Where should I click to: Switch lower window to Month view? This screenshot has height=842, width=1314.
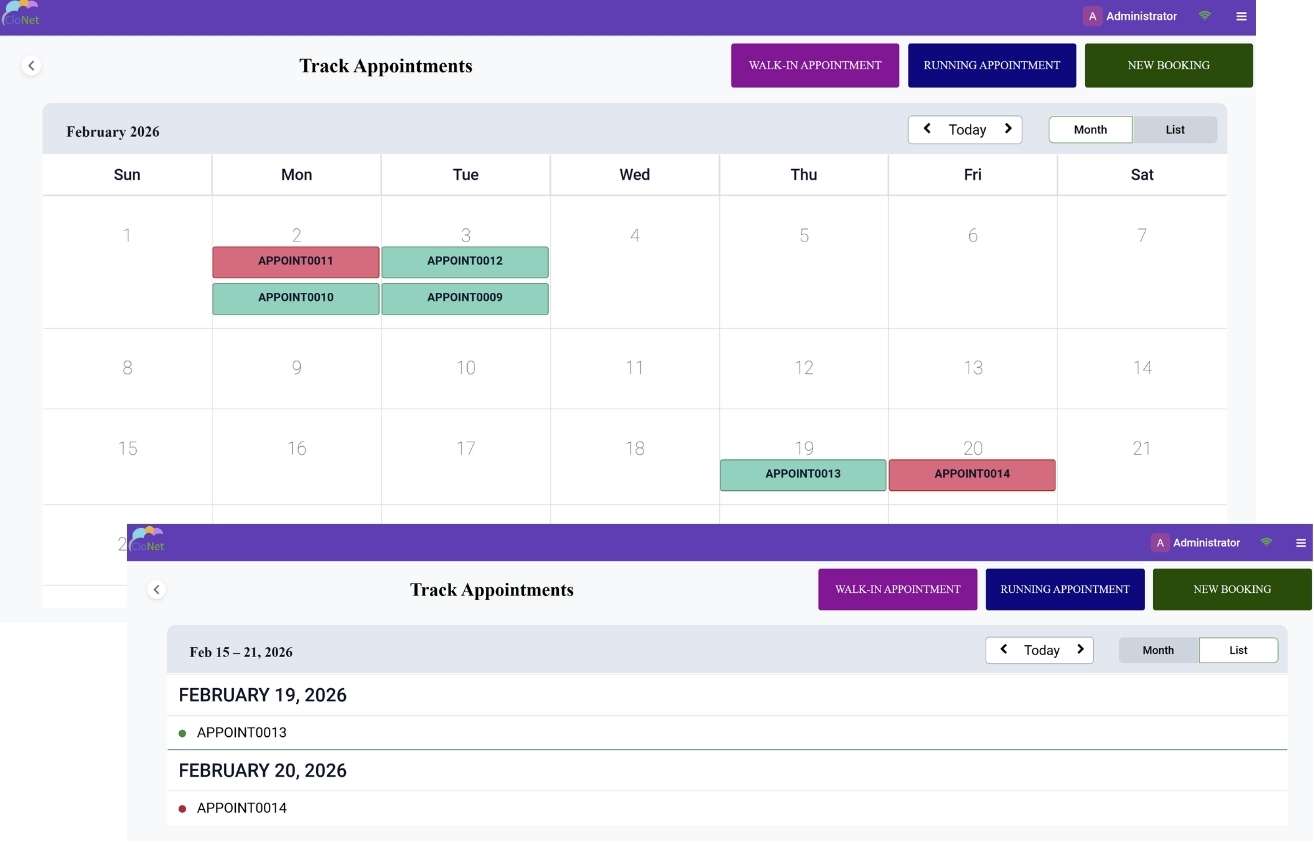[x=1158, y=650]
